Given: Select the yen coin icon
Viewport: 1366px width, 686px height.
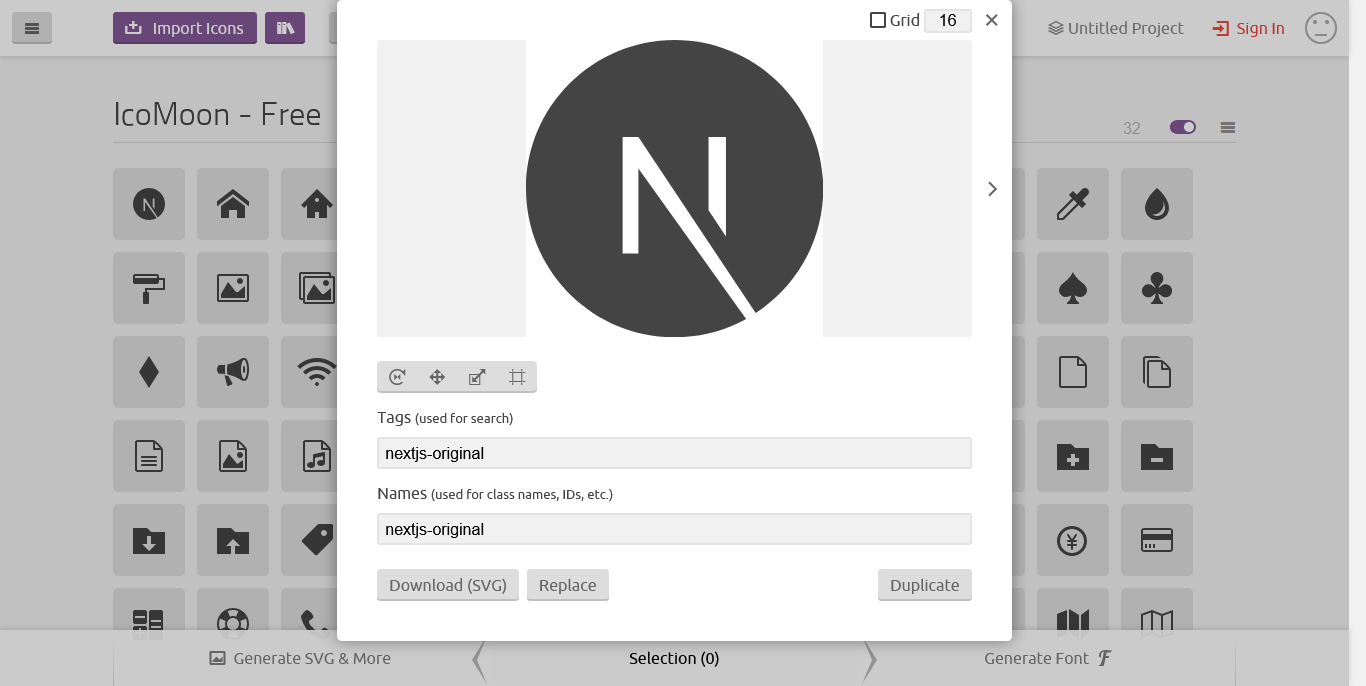Looking at the screenshot, I should point(1073,540).
